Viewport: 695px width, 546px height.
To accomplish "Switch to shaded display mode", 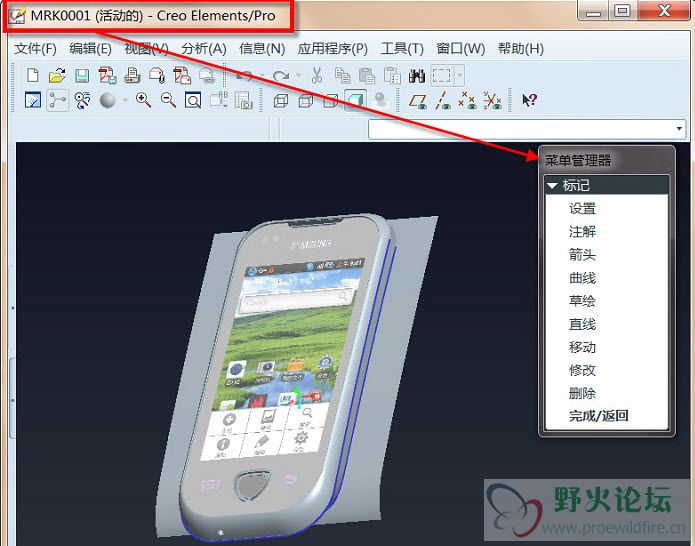I will 355,100.
